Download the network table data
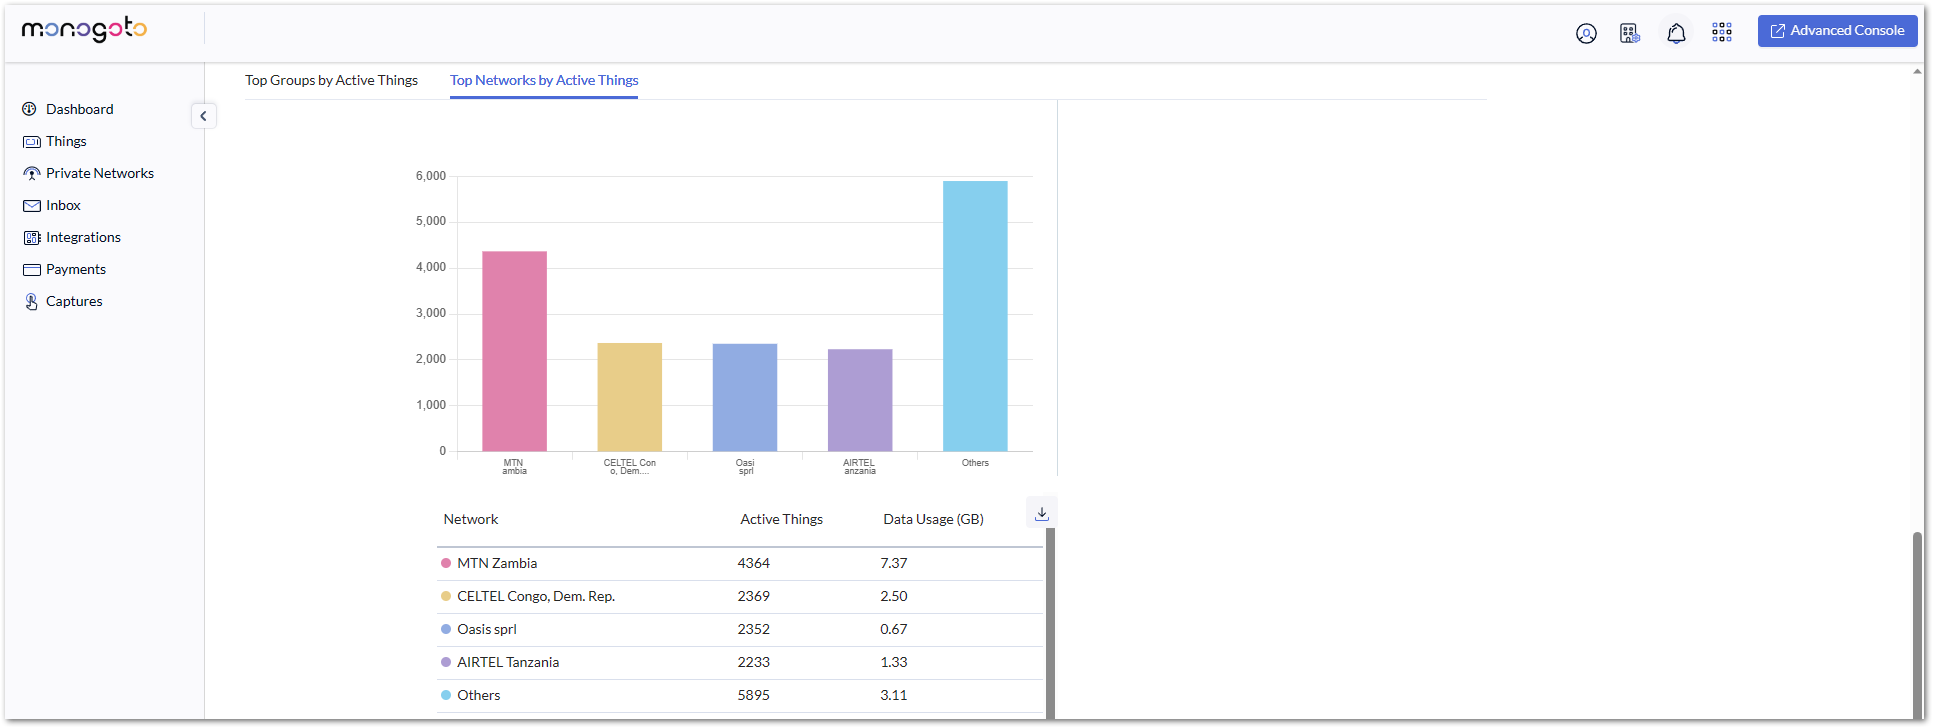Image resolution: width=1933 pixels, height=728 pixels. coord(1041,513)
